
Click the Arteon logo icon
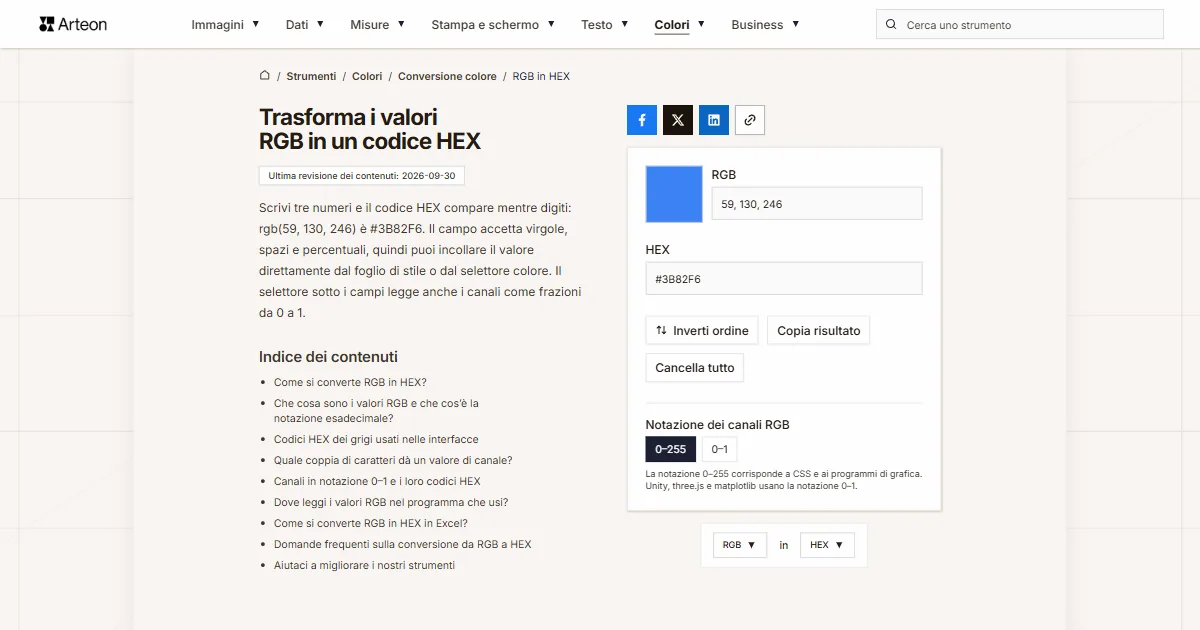click(x=47, y=24)
